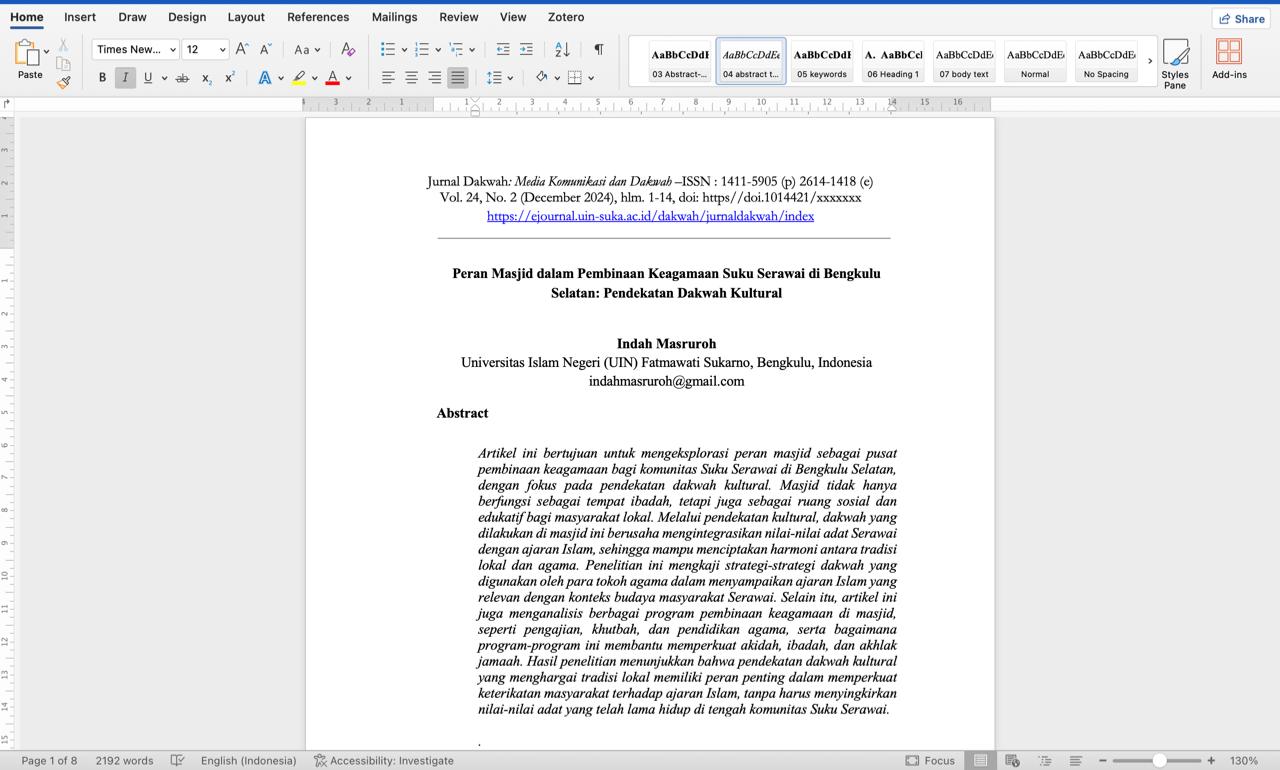
Task: Toggle Bold formatting
Action: (102, 78)
